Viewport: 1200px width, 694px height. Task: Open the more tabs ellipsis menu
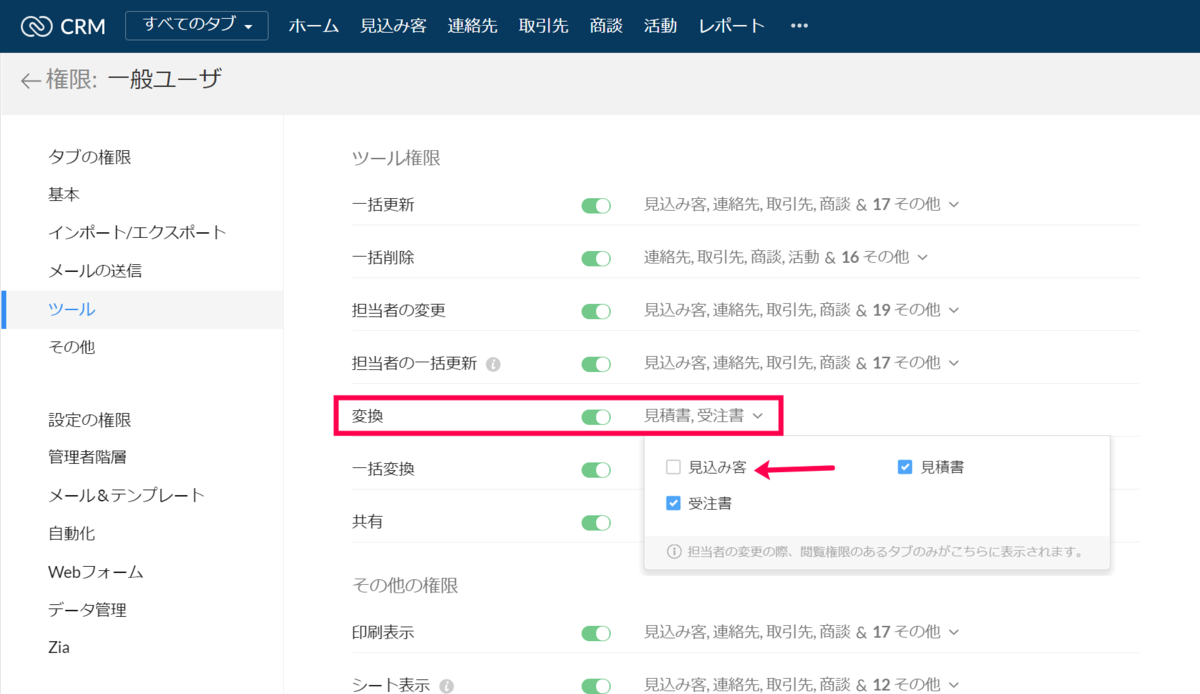pyautogui.click(x=799, y=26)
